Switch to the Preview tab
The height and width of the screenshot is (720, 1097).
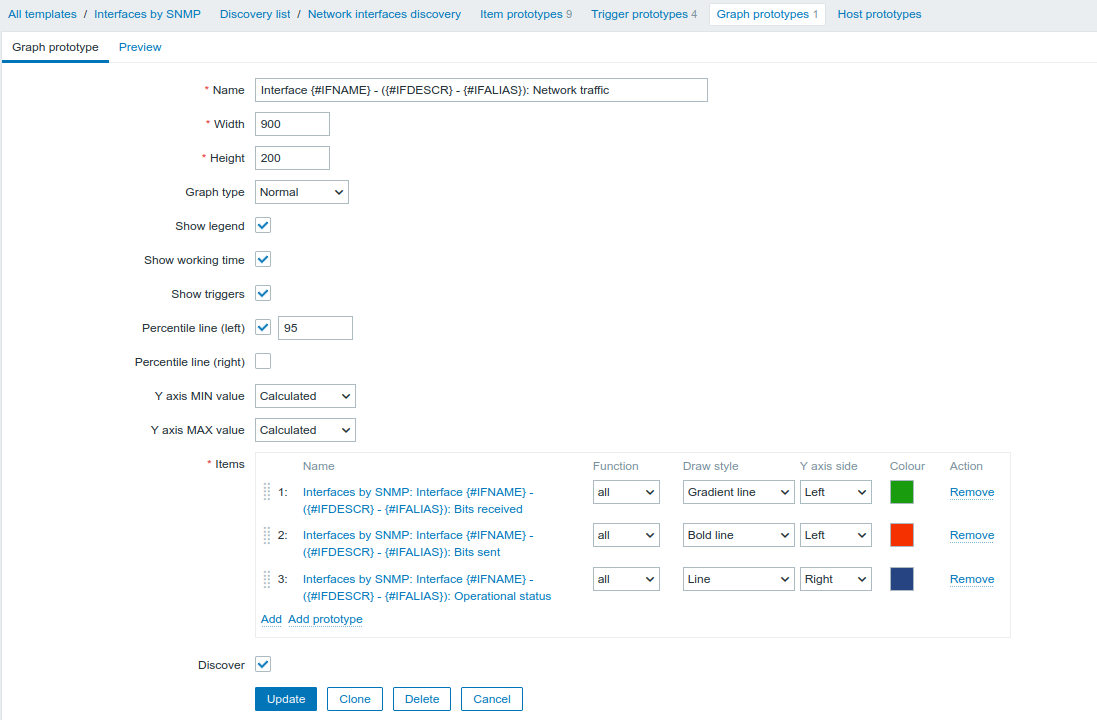(140, 47)
